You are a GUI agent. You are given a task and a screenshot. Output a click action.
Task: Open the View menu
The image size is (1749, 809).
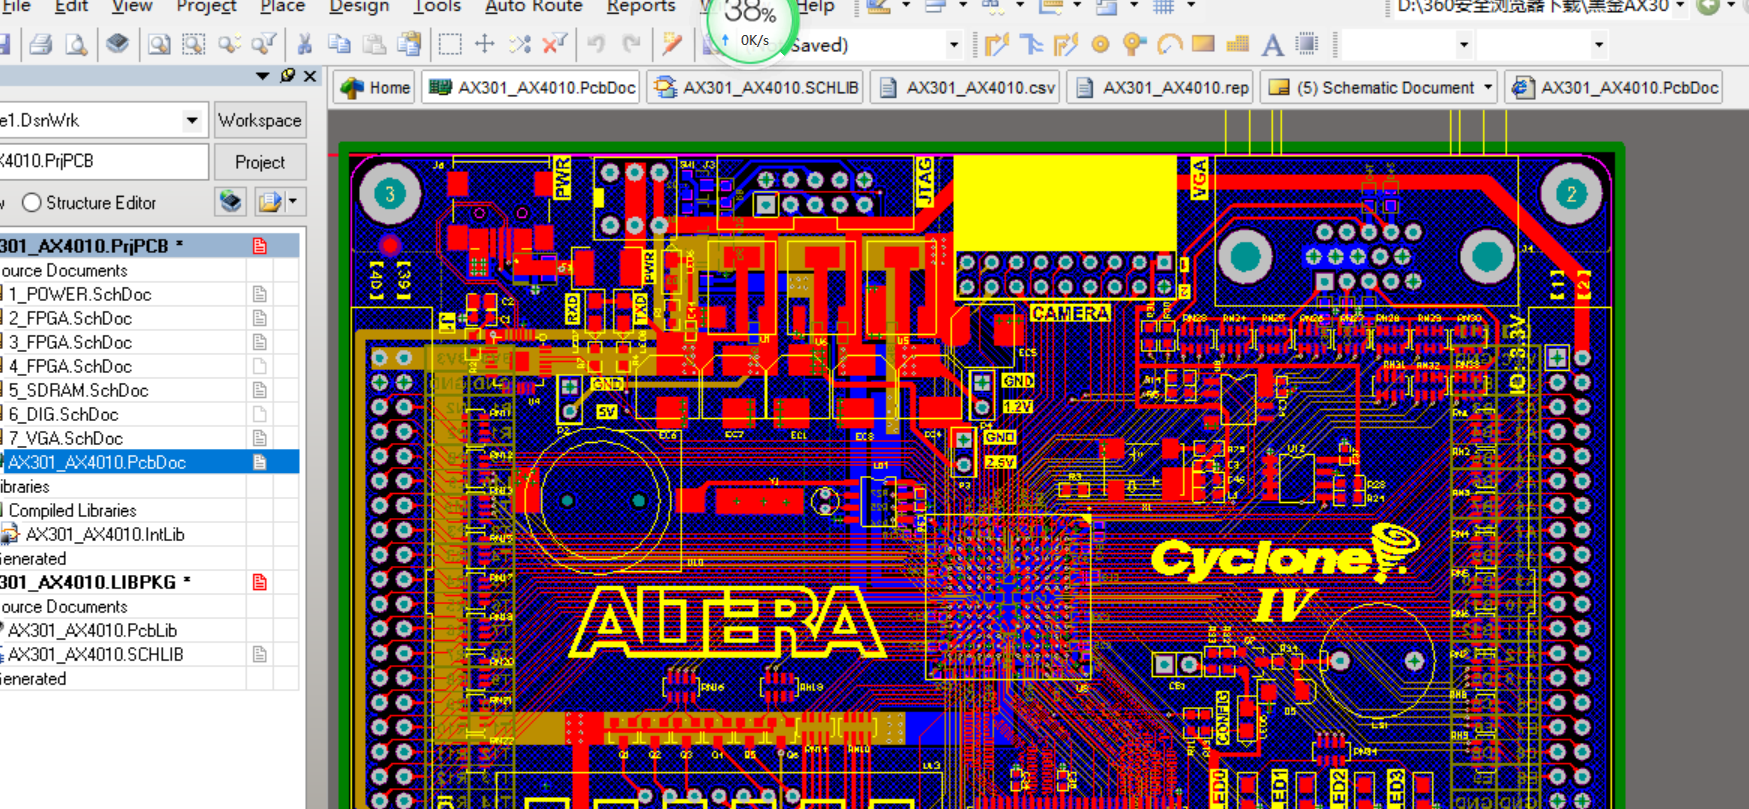132,6
